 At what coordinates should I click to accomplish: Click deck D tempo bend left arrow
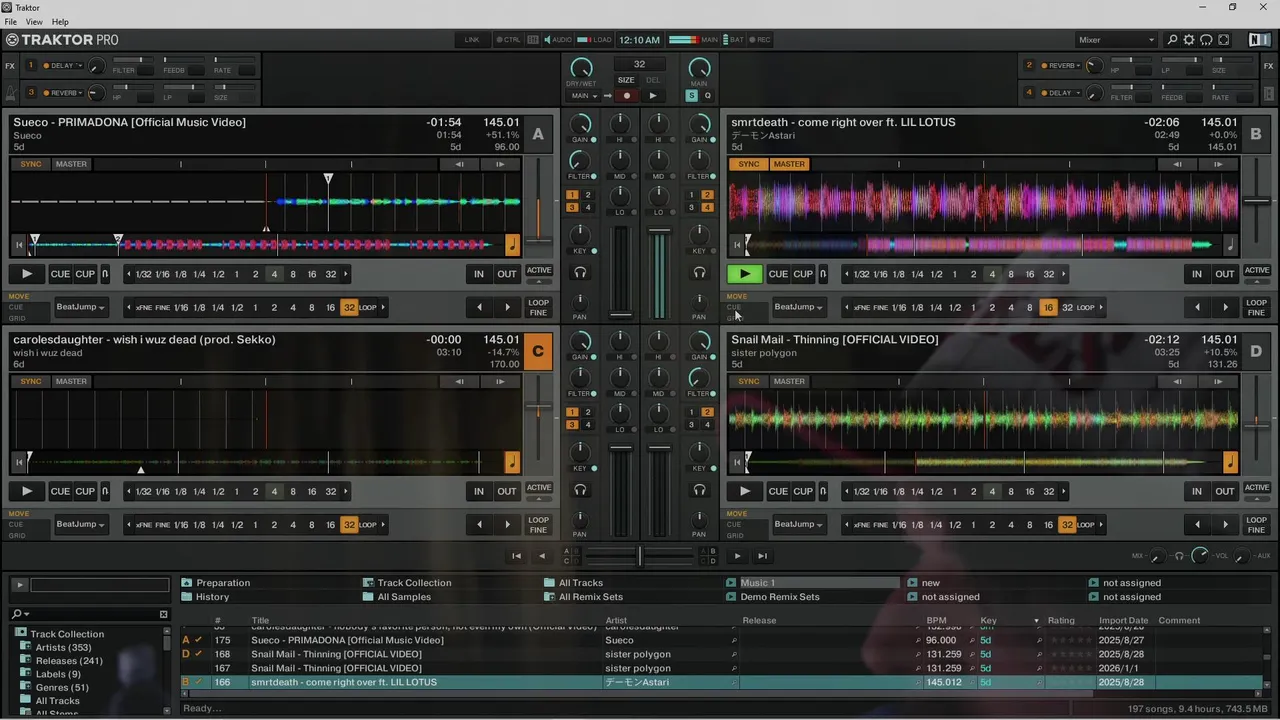(1177, 381)
